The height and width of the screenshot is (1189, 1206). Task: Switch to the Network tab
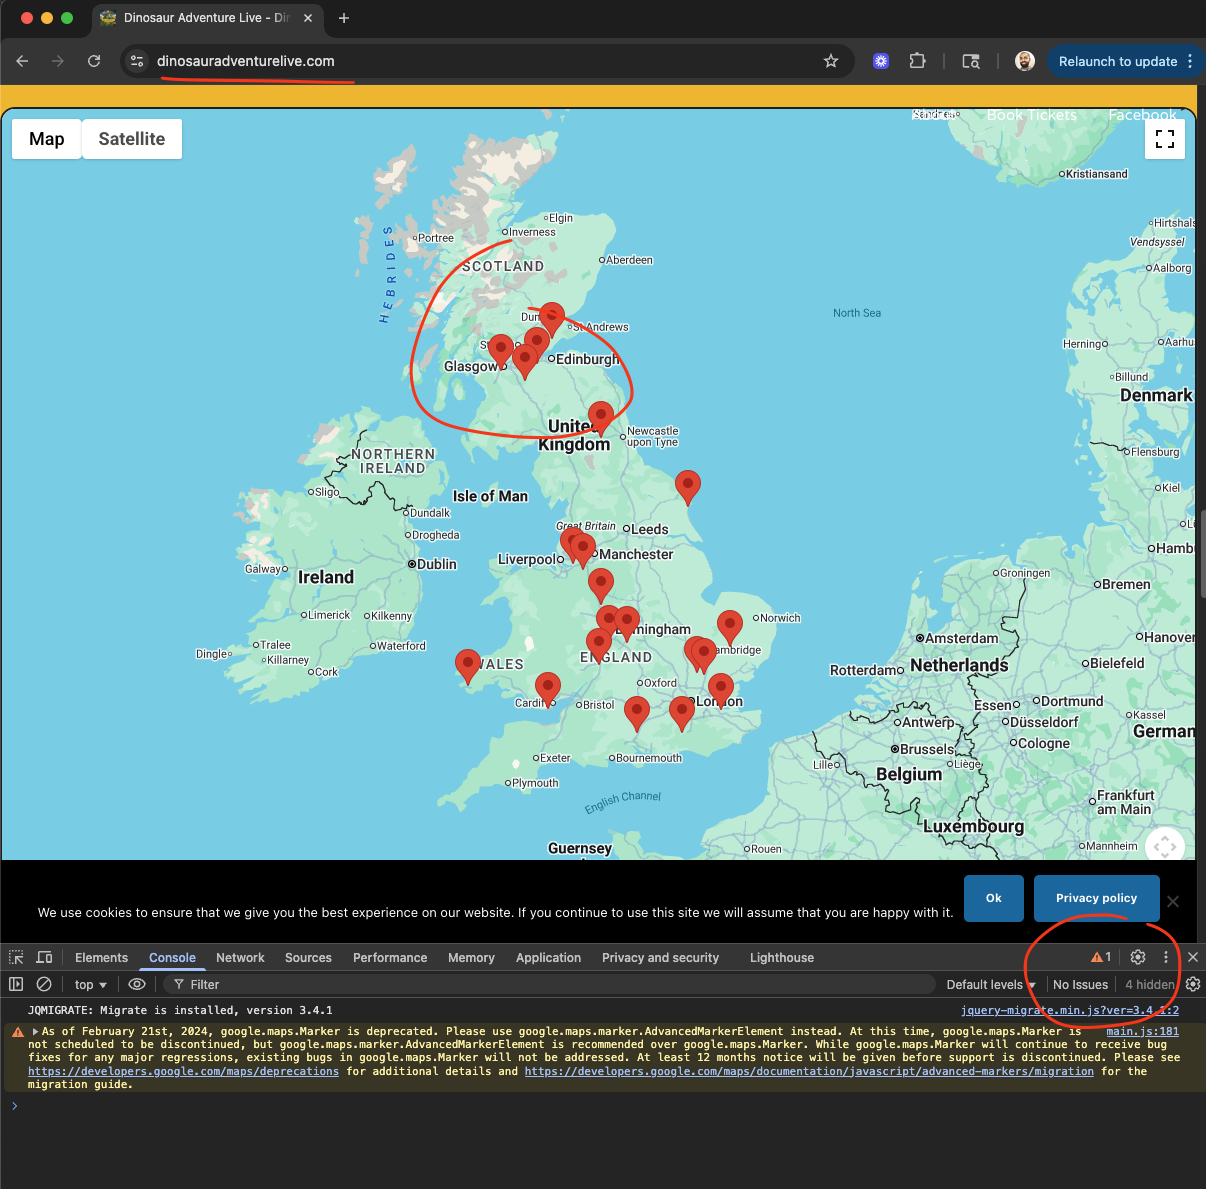(240, 957)
